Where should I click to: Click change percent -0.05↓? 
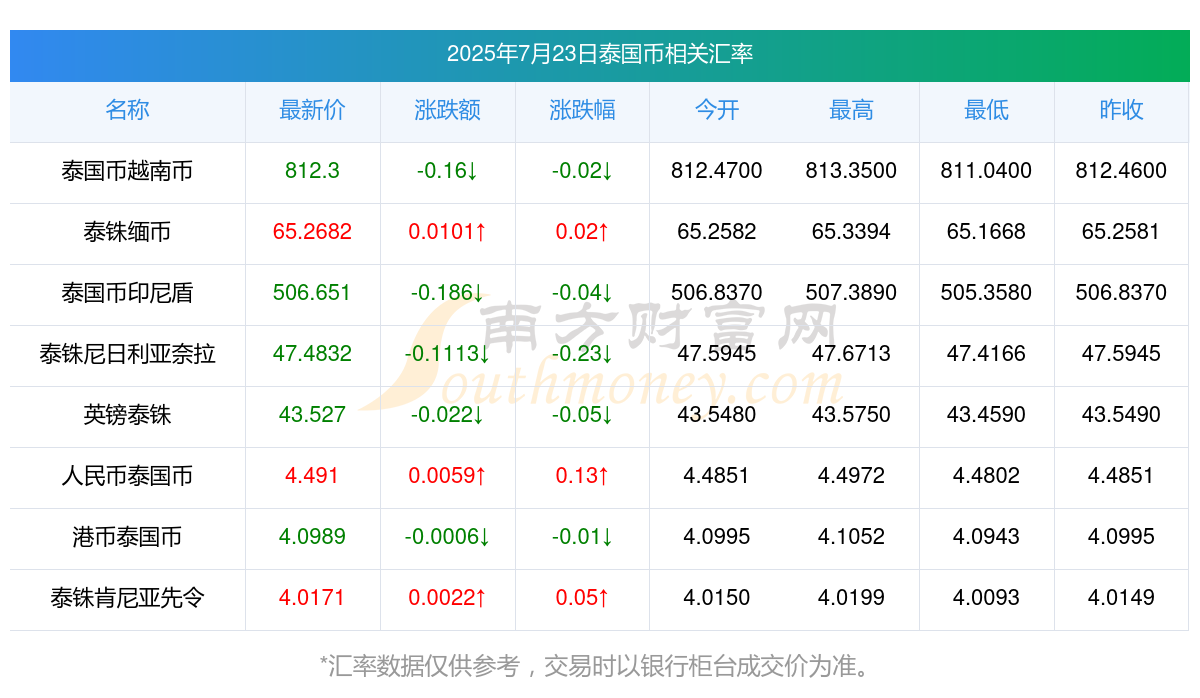[x=582, y=415]
